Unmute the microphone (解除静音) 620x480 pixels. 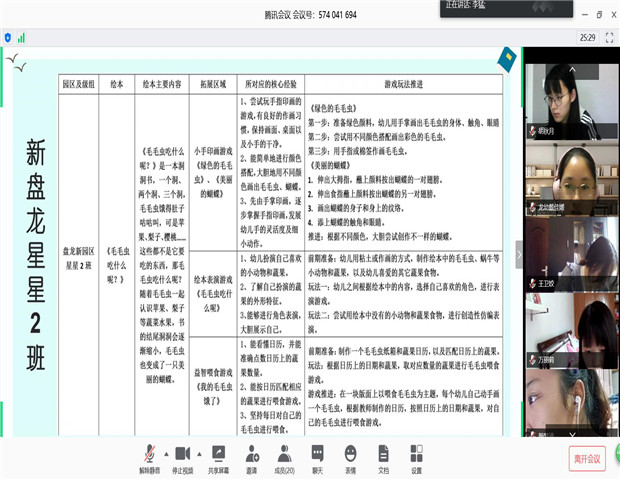pos(148,457)
